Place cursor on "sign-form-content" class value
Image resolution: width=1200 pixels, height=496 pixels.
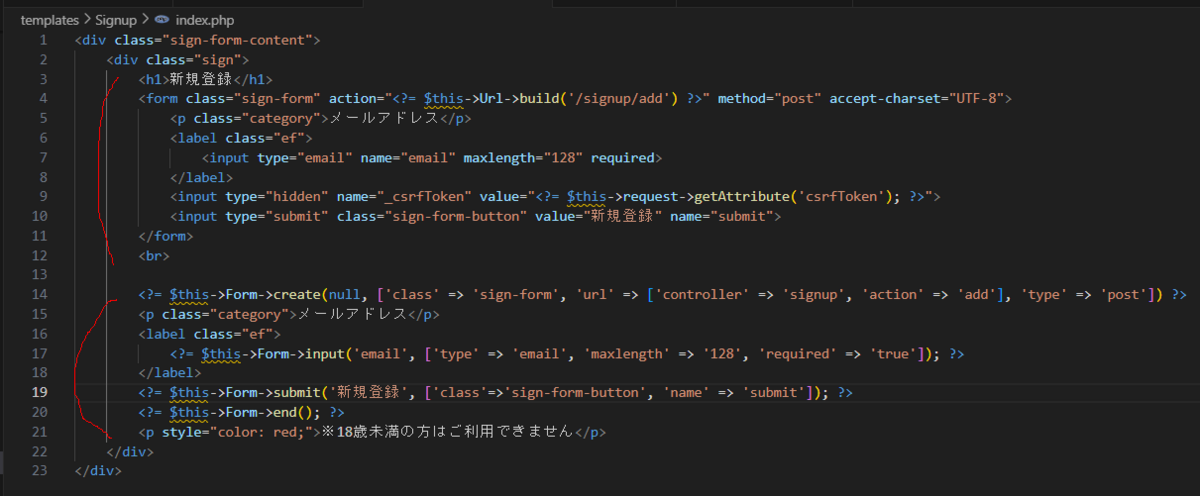click(x=243, y=40)
